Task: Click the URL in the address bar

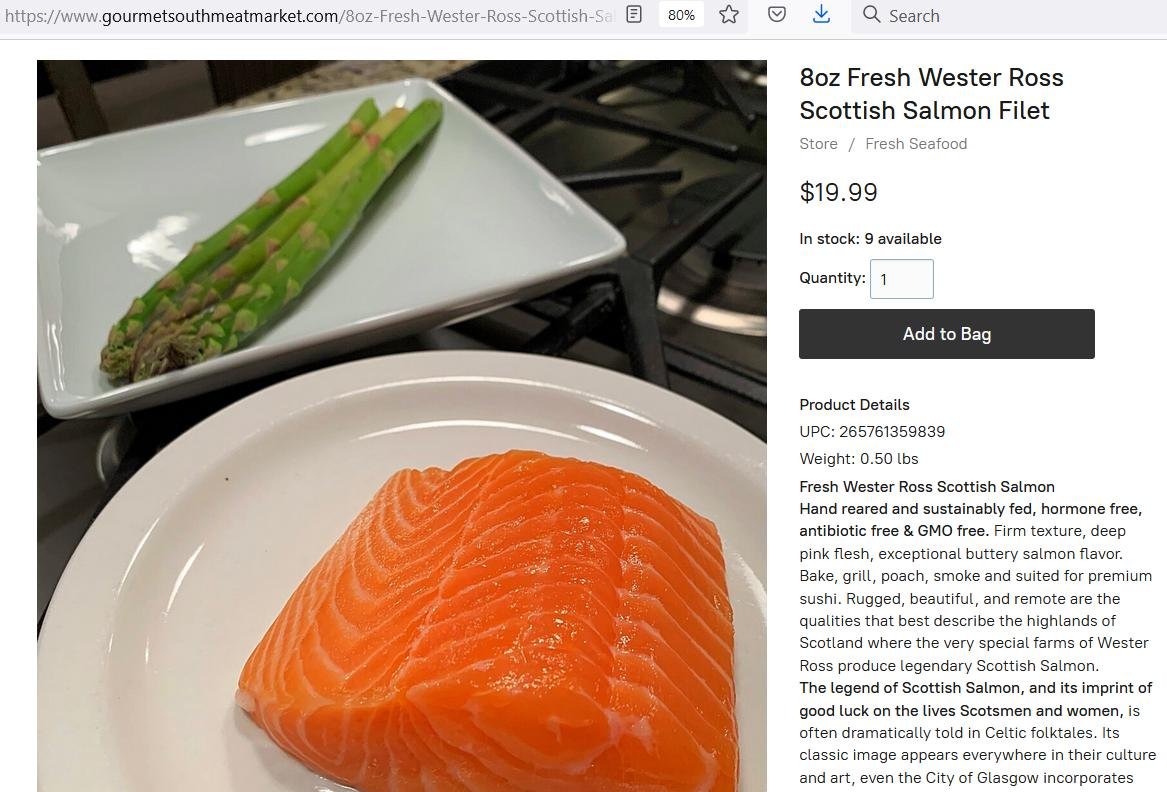Action: [x=310, y=16]
